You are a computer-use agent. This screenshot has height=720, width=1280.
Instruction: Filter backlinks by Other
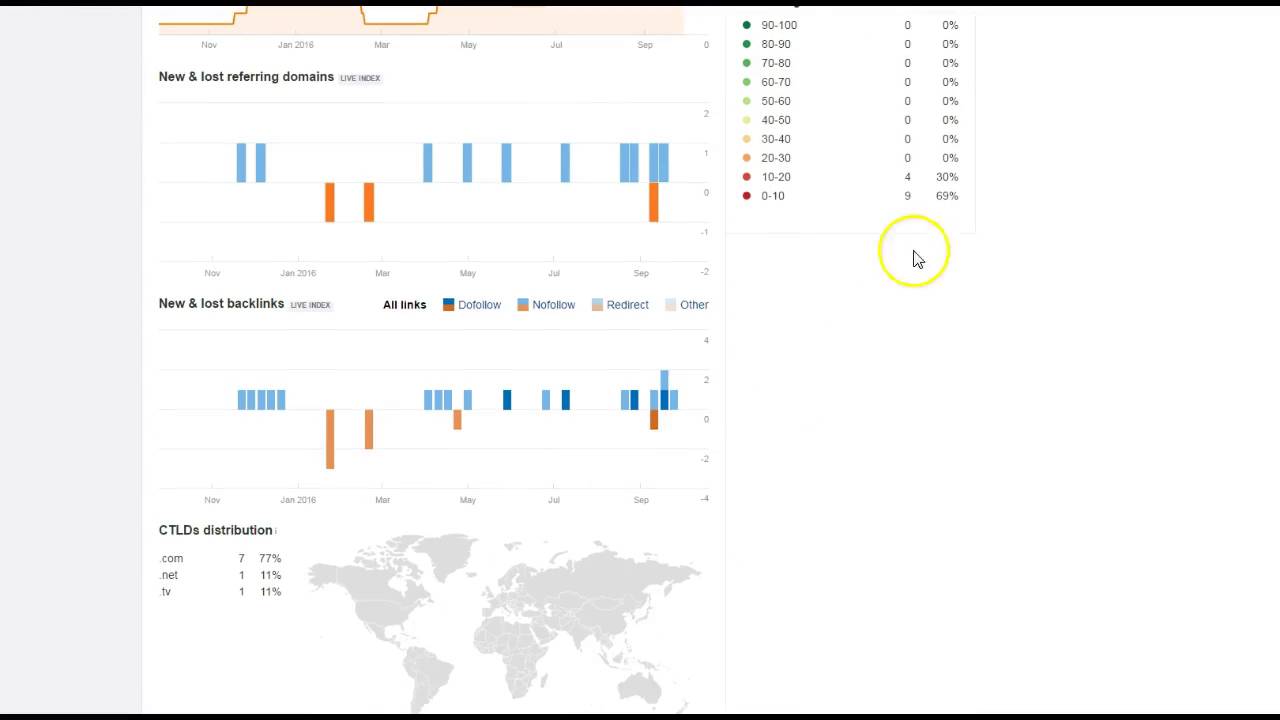point(694,305)
